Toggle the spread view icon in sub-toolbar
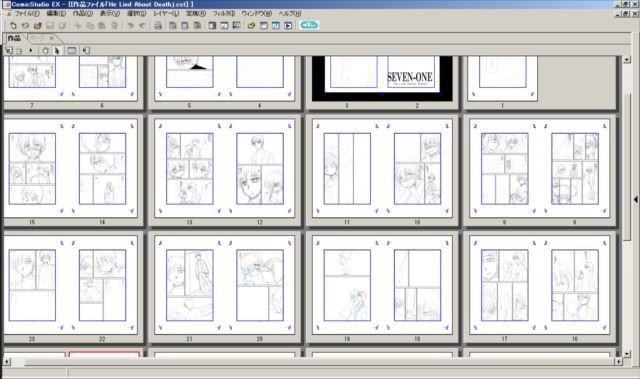Viewport: 640px width, 379px height. [71, 51]
